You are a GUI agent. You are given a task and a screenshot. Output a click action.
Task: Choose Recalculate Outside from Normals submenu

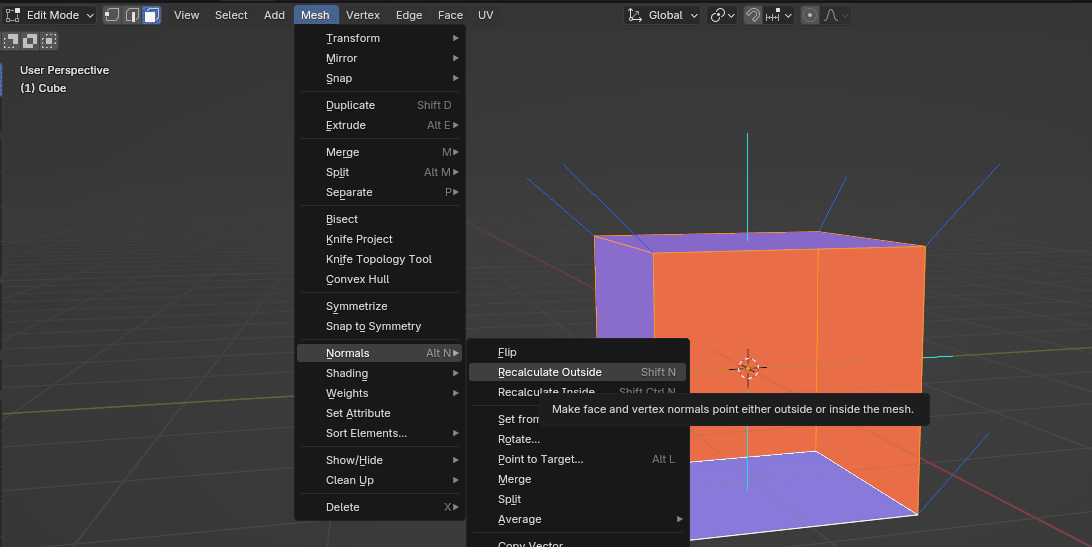coord(550,372)
